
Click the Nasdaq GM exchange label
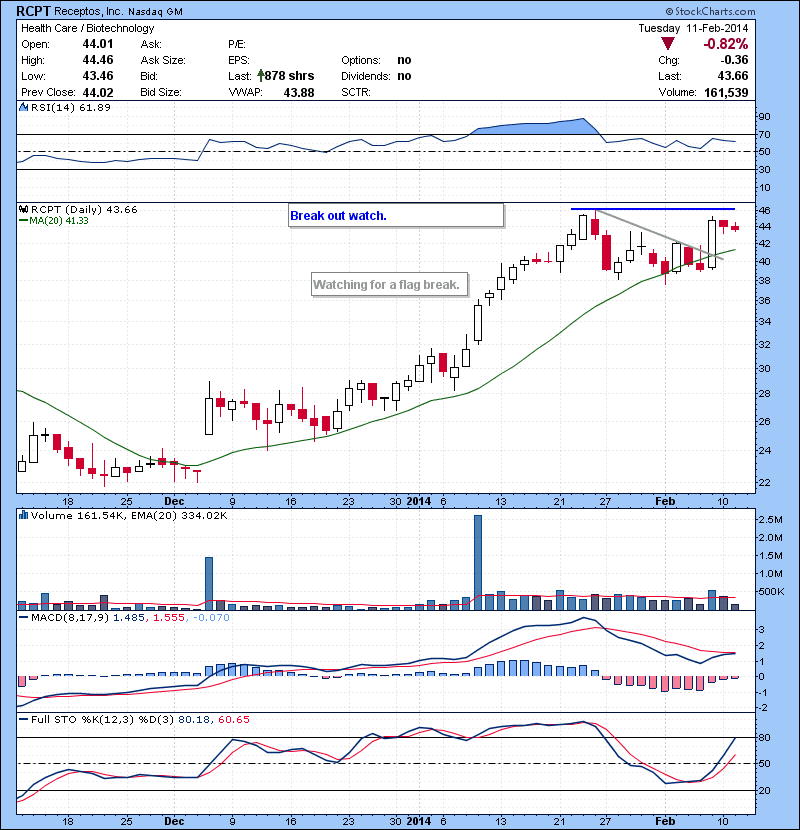(x=155, y=12)
